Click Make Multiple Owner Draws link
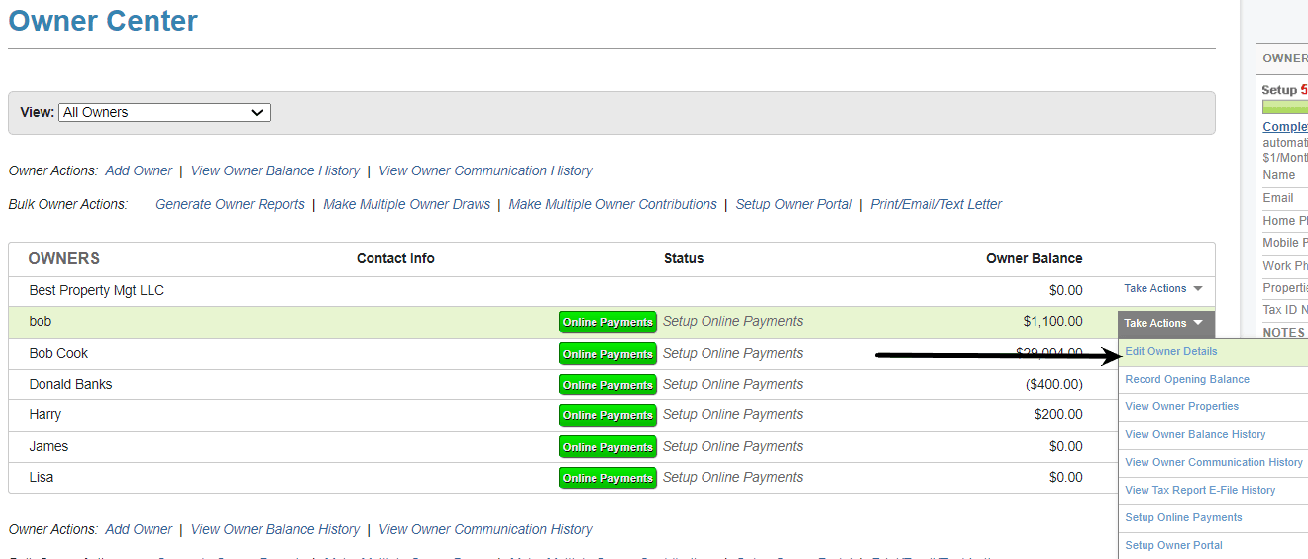1308x559 pixels. (406, 204)
